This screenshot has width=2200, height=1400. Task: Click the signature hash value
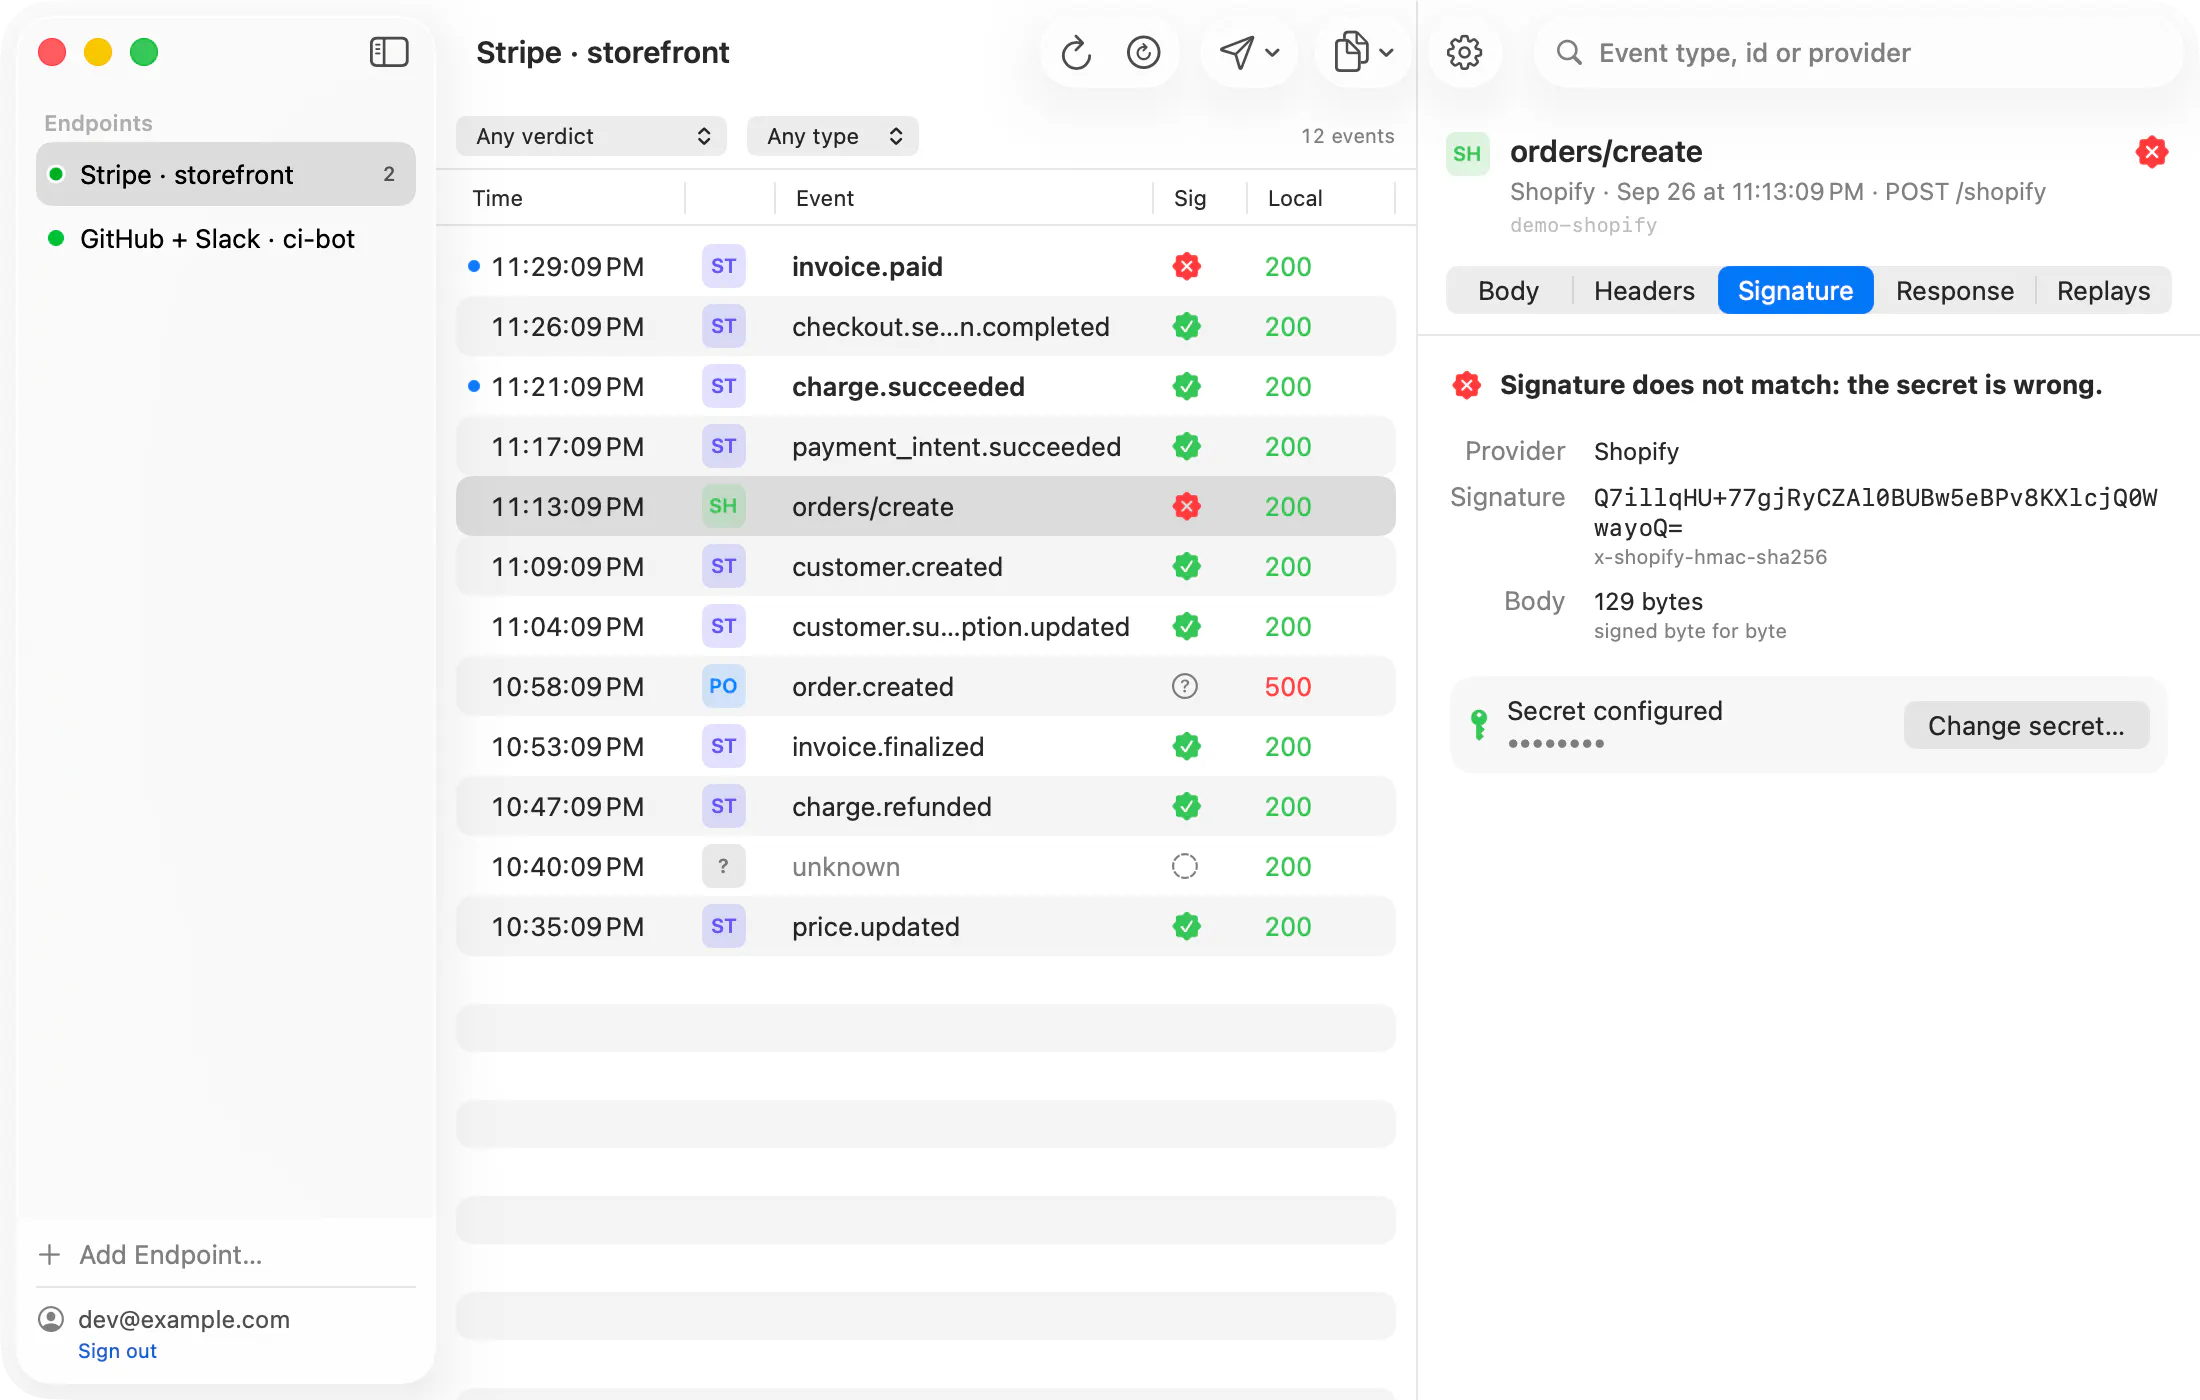(x=1875, y=512)
